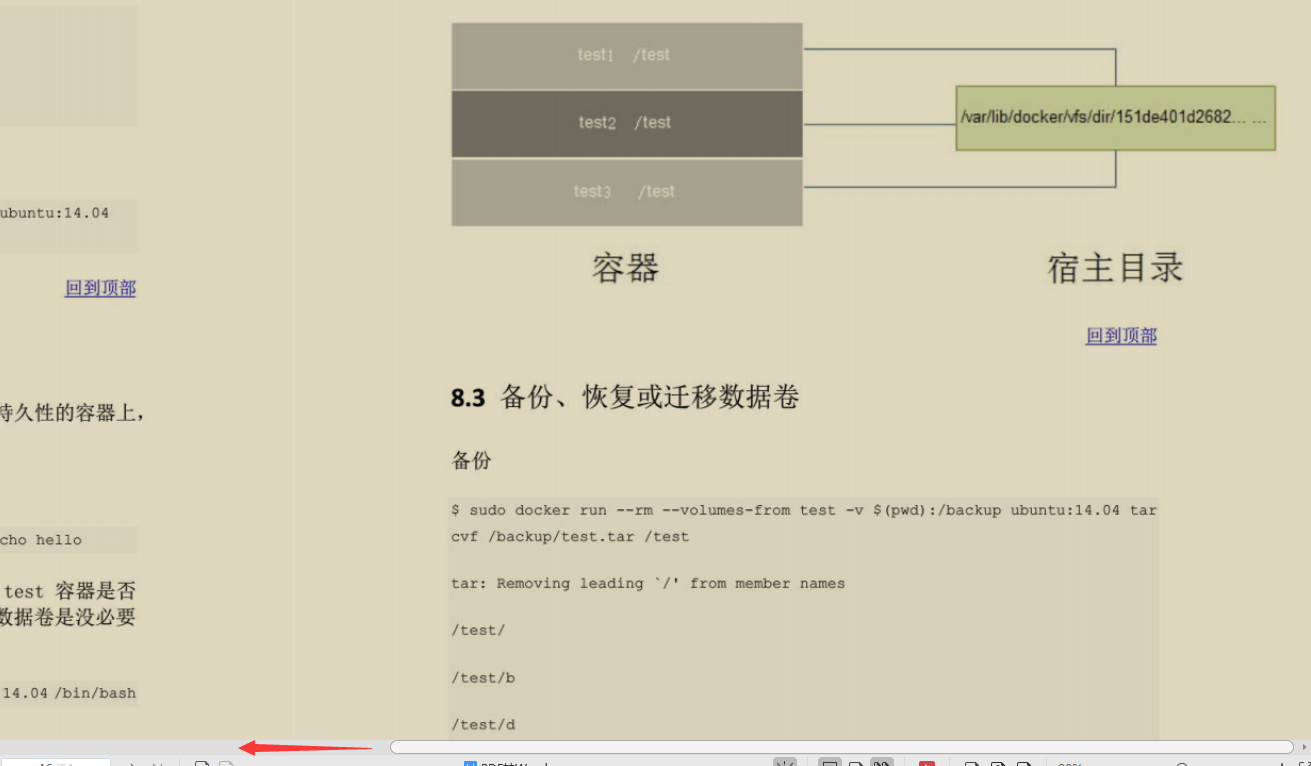Click the green /var/lib/docker path box in the diagram
Viewport: 1311px width, 766px height.
(x=1115, y=117)
